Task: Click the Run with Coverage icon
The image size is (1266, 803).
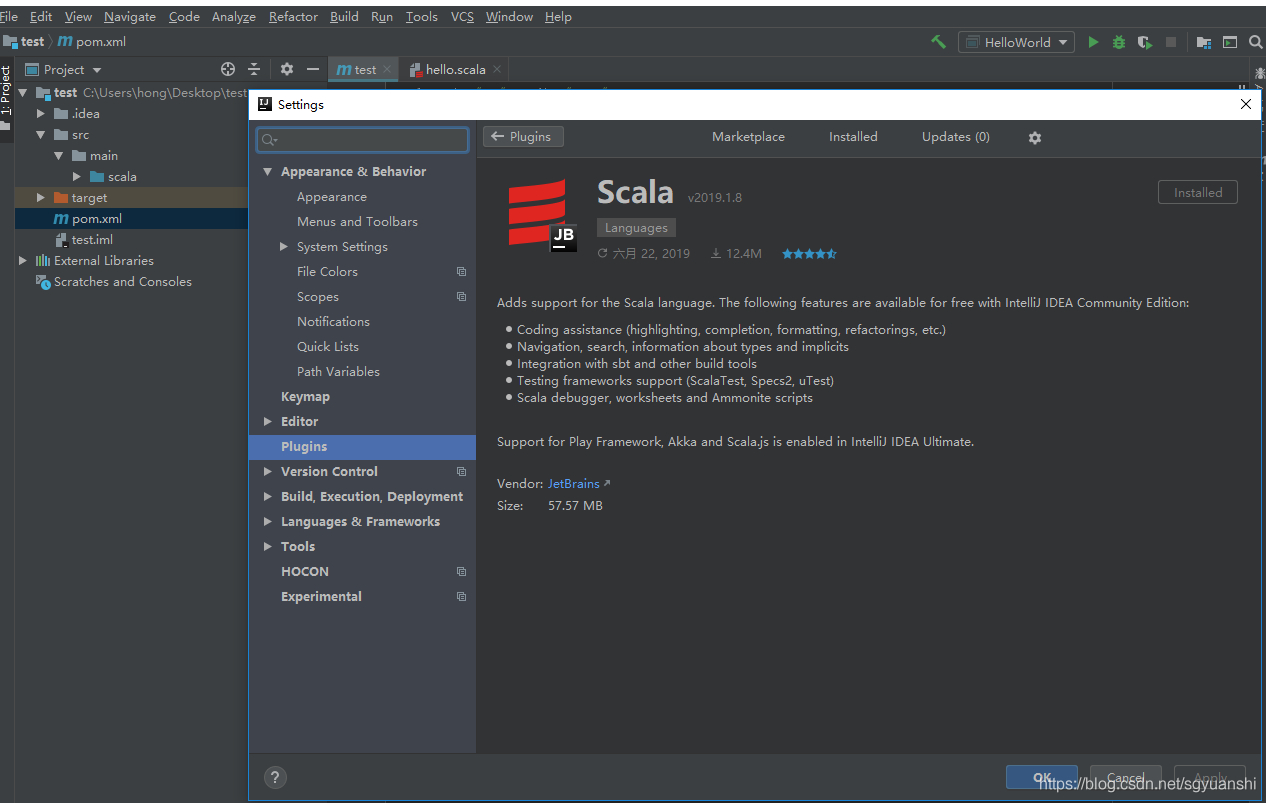Action: tap(1144, 41)
